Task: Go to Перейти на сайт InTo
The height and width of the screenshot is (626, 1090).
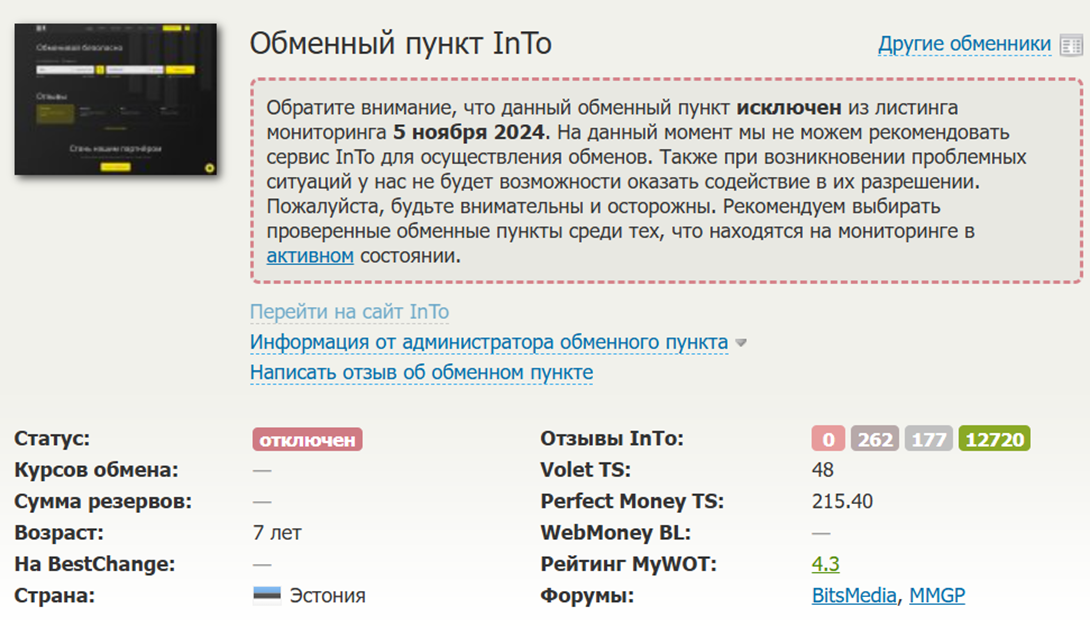Action: [x=349, y=312]
